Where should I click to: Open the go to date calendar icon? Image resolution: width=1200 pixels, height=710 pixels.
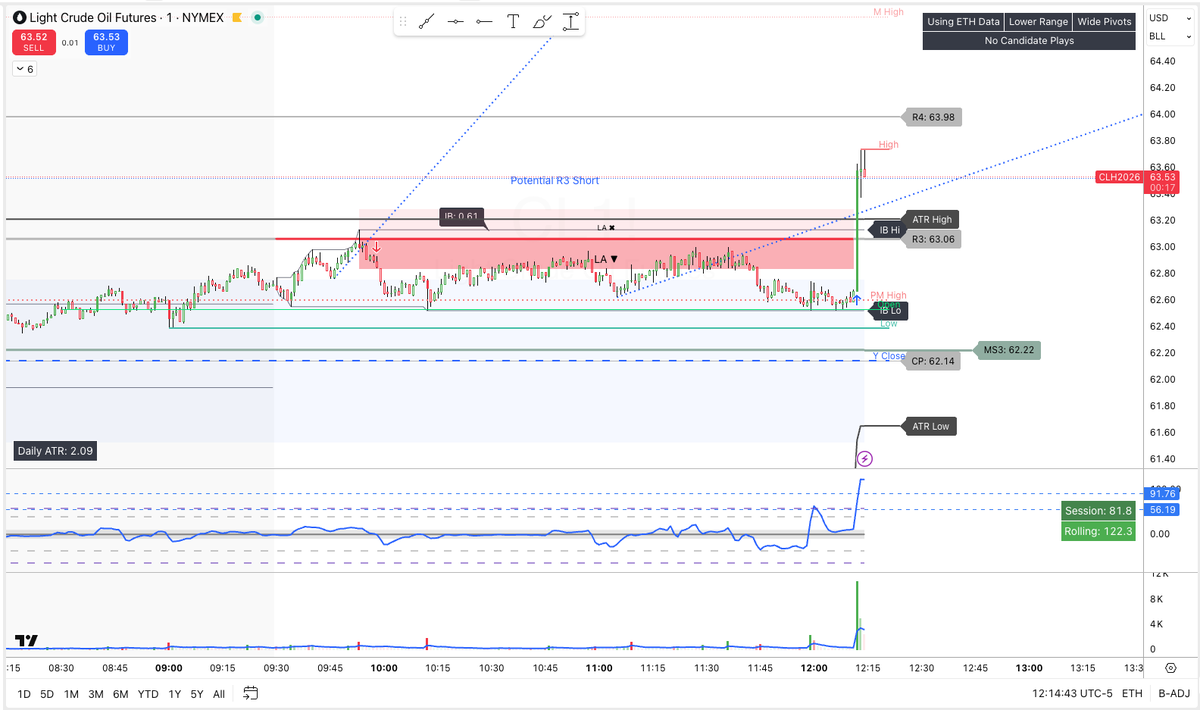coord(251,693)
